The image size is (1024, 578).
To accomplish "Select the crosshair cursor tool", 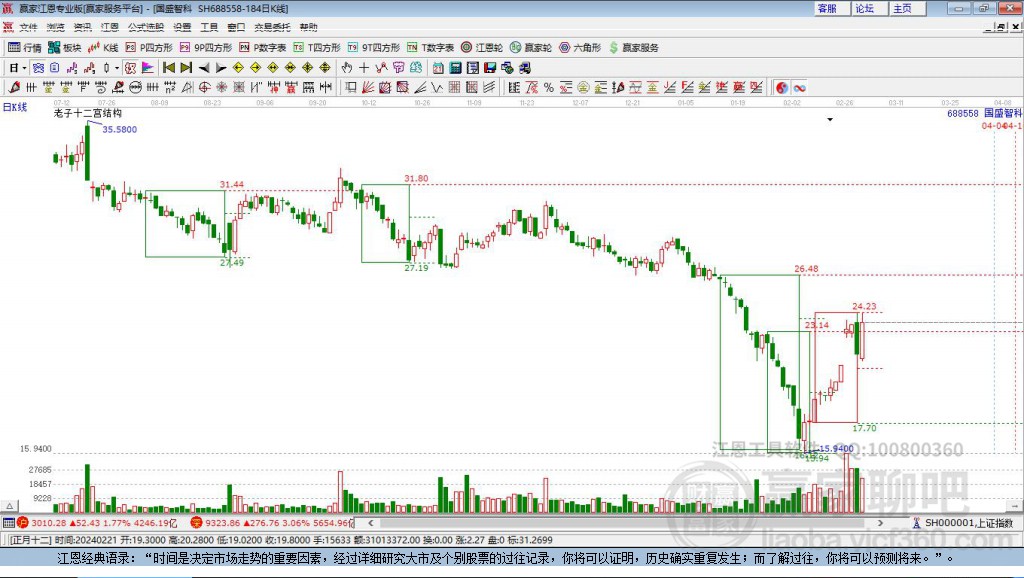I will [x=364, y=68].
